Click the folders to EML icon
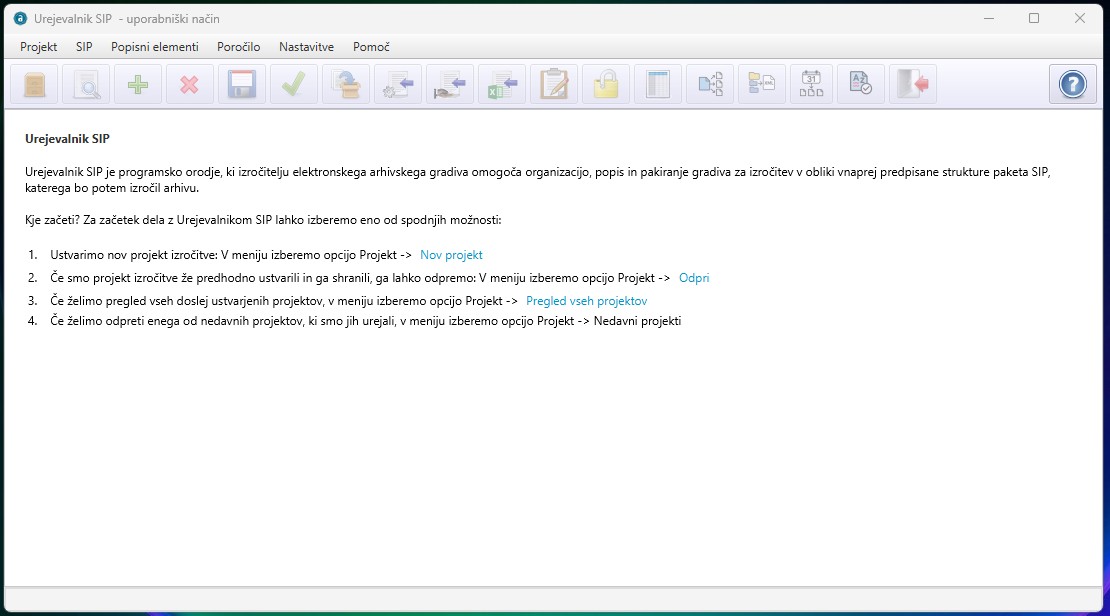 click(x=762, y=84)
